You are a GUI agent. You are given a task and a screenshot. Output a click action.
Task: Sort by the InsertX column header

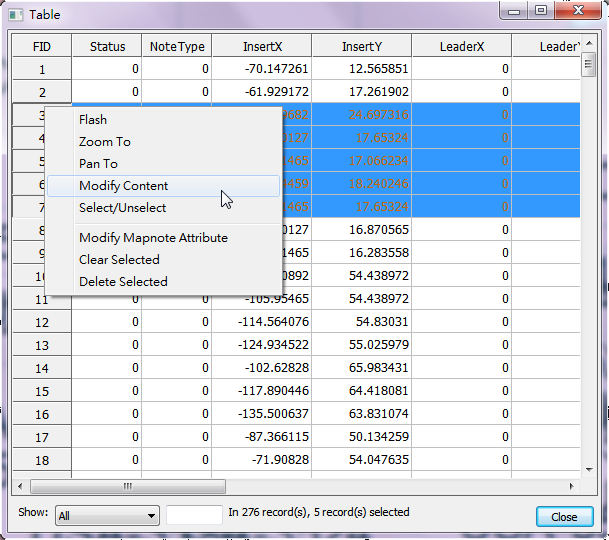pos(262,47)
